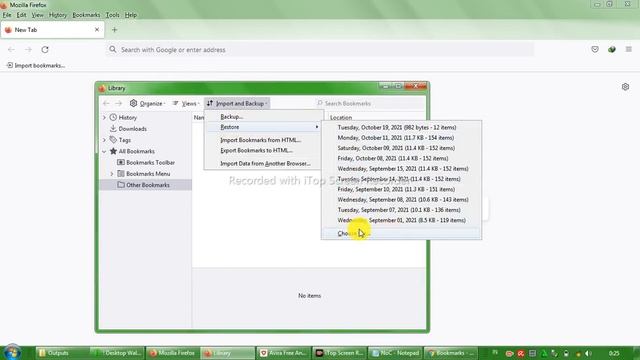Screen dimensions: 640x360
Task: Open the View menu
Action: (x=38, y=15)
